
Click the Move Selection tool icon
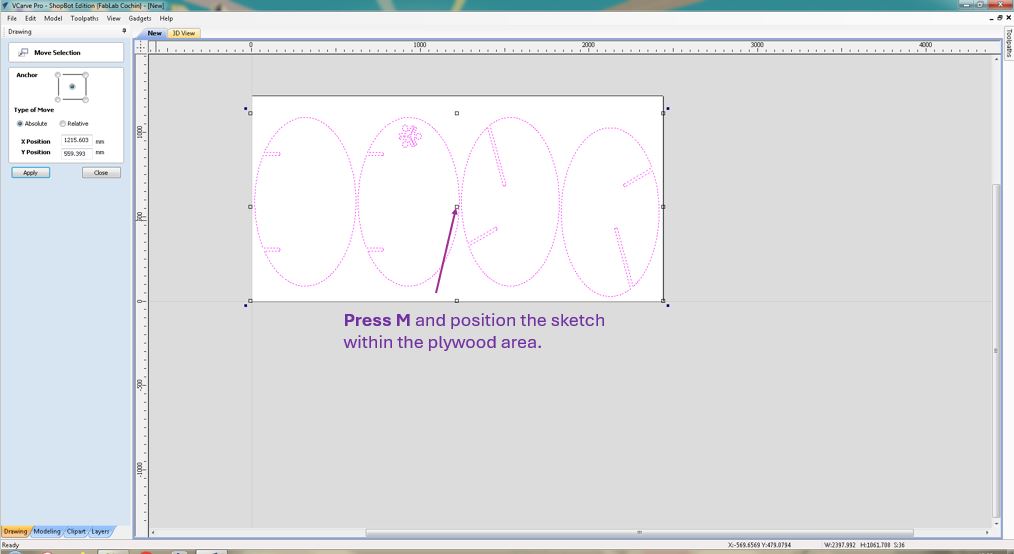(x=23, y=52)
